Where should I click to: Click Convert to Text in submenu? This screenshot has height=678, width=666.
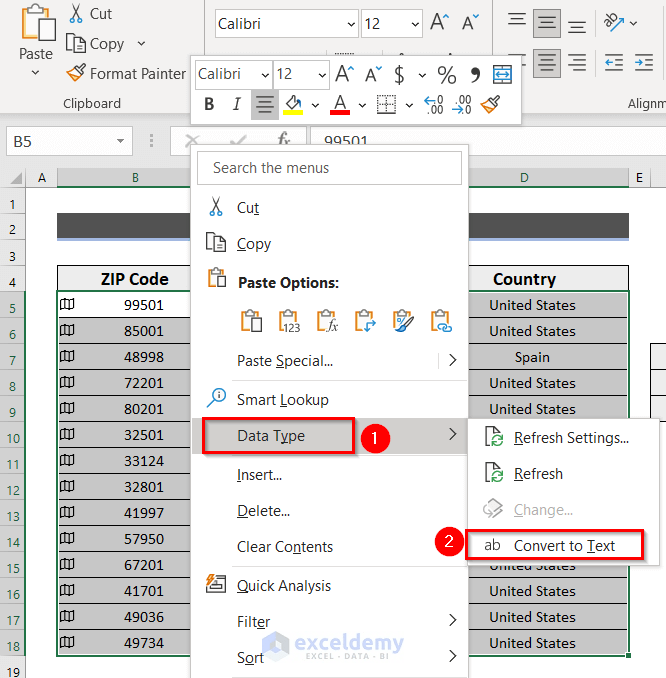pos(564,546)
